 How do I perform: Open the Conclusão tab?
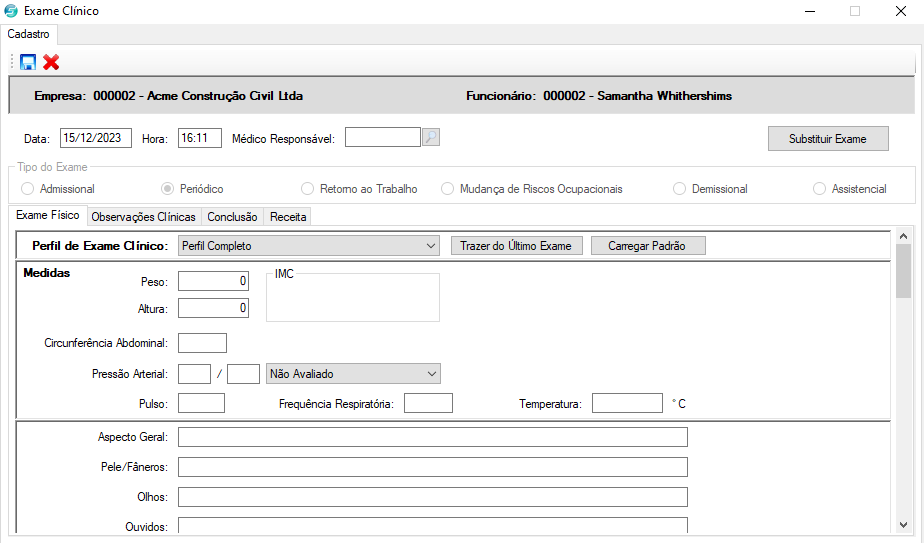pos(232,217)
